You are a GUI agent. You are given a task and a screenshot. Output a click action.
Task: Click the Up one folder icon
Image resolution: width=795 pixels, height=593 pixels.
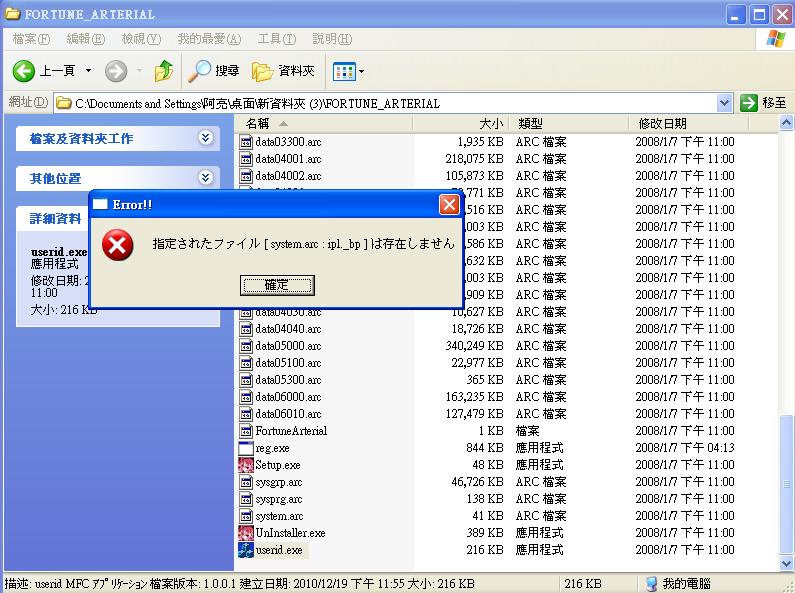[163, 71]
